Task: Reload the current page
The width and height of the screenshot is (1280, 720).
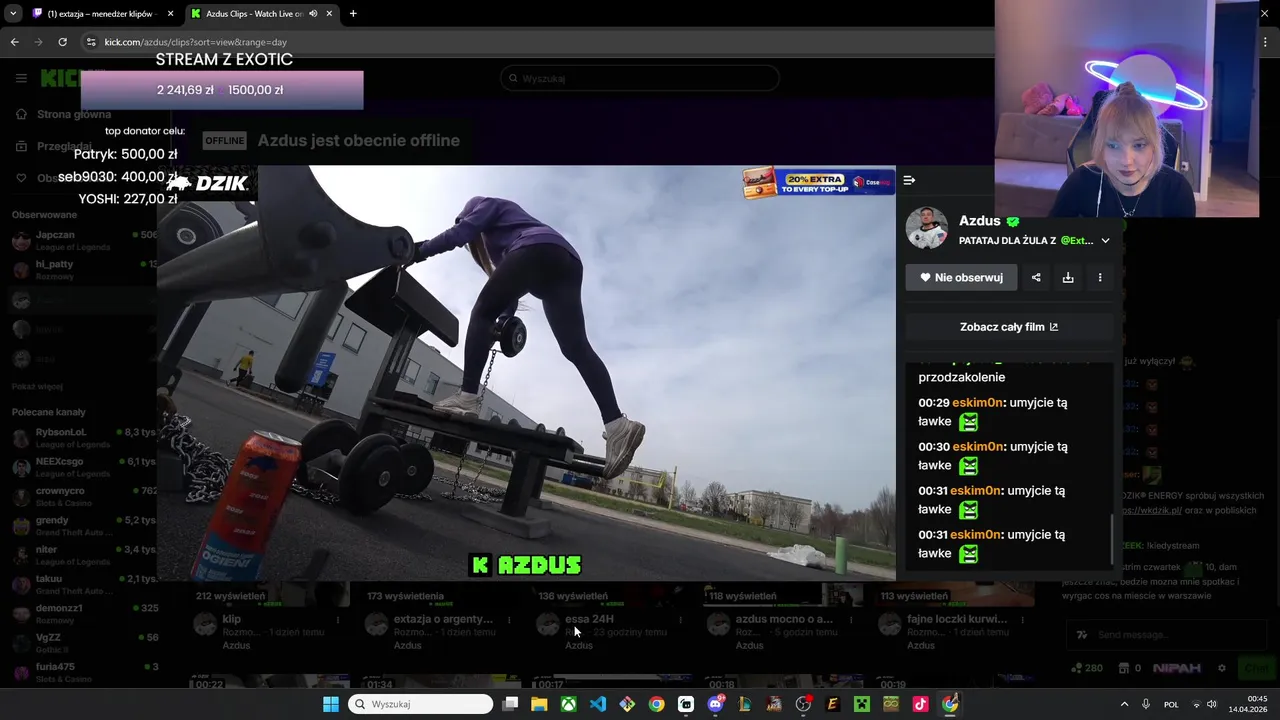Action: [62, 42]
